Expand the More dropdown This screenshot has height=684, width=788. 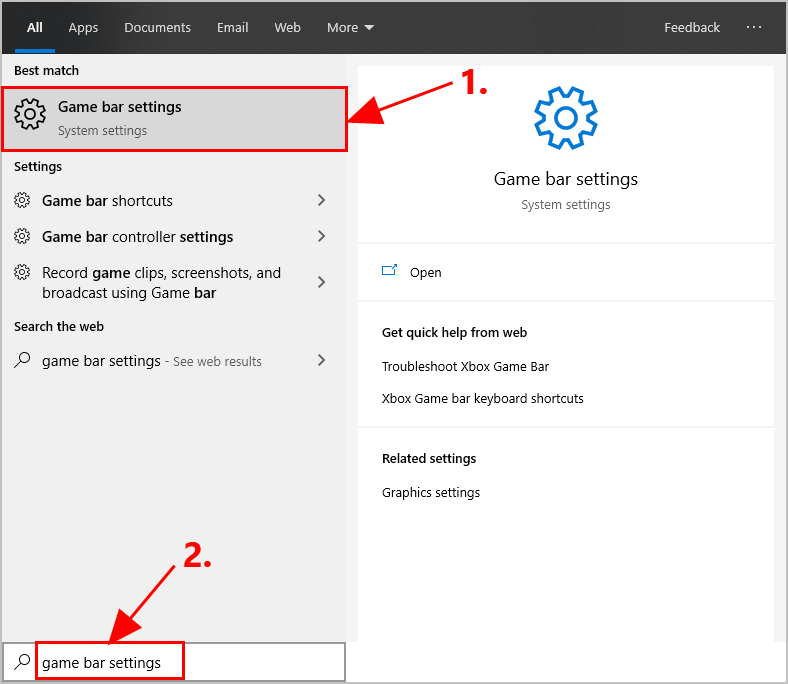click(350, 28)
